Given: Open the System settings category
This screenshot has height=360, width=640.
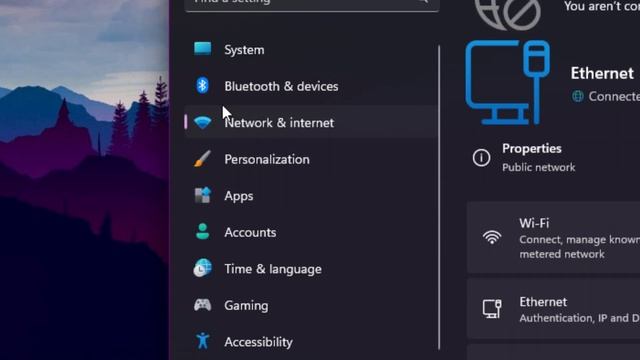Looking at the screenshot, I should 311,50.
